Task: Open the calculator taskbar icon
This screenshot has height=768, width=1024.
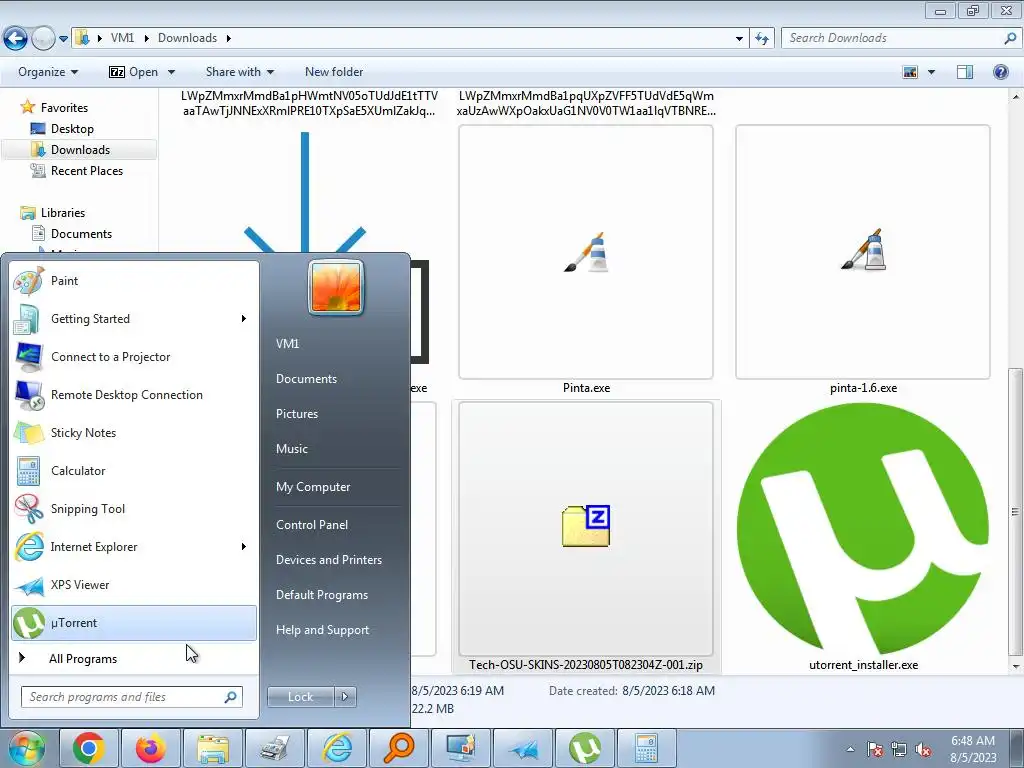Action: pos(646,748)
